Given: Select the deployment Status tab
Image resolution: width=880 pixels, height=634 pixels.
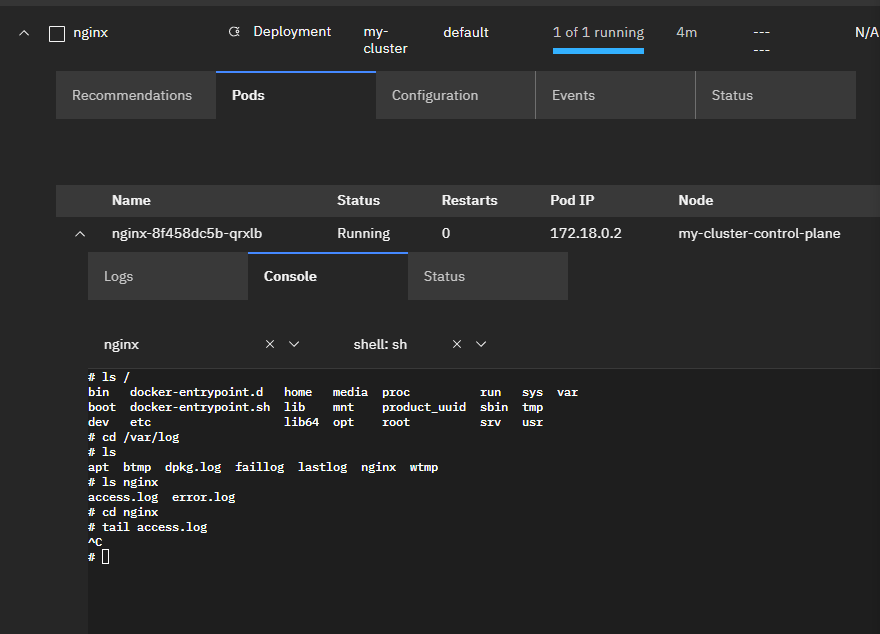Looking at the screenshot, I should point(732,95).
